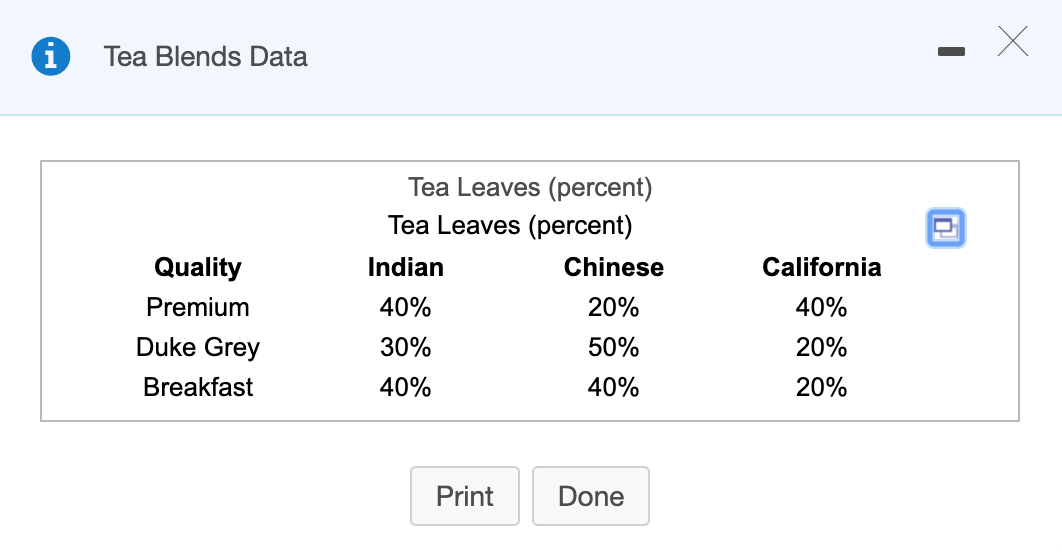
Task: Click the Breakfast California 20% cell
Action: pyautogui.click(x=822, y=387)
